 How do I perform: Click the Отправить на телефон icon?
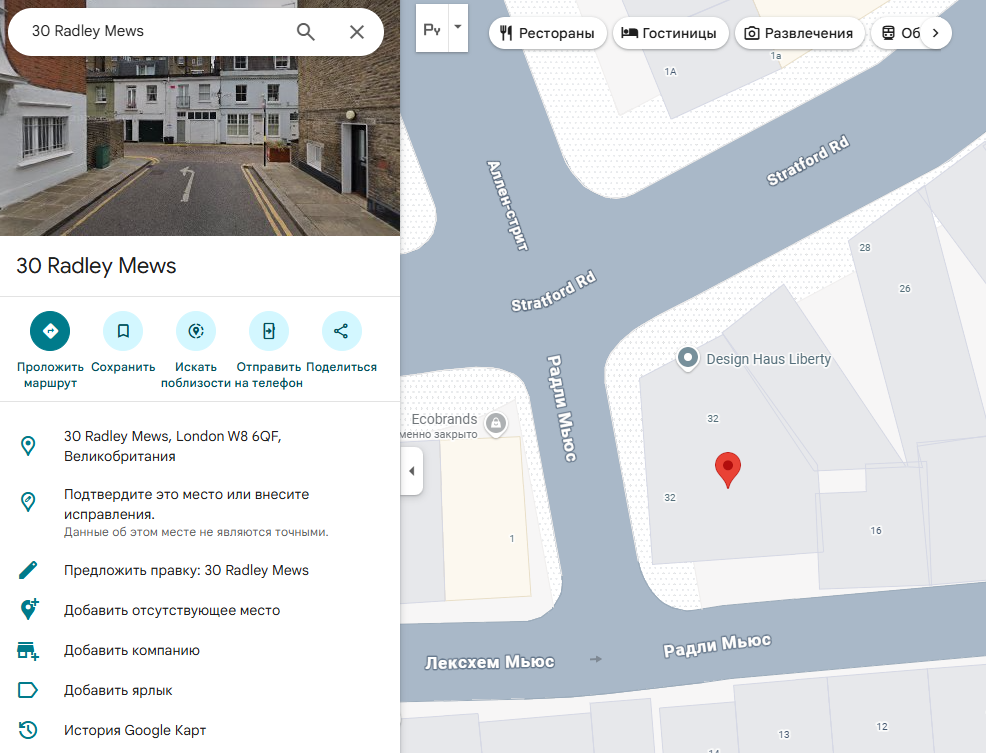tap(269, 331)
